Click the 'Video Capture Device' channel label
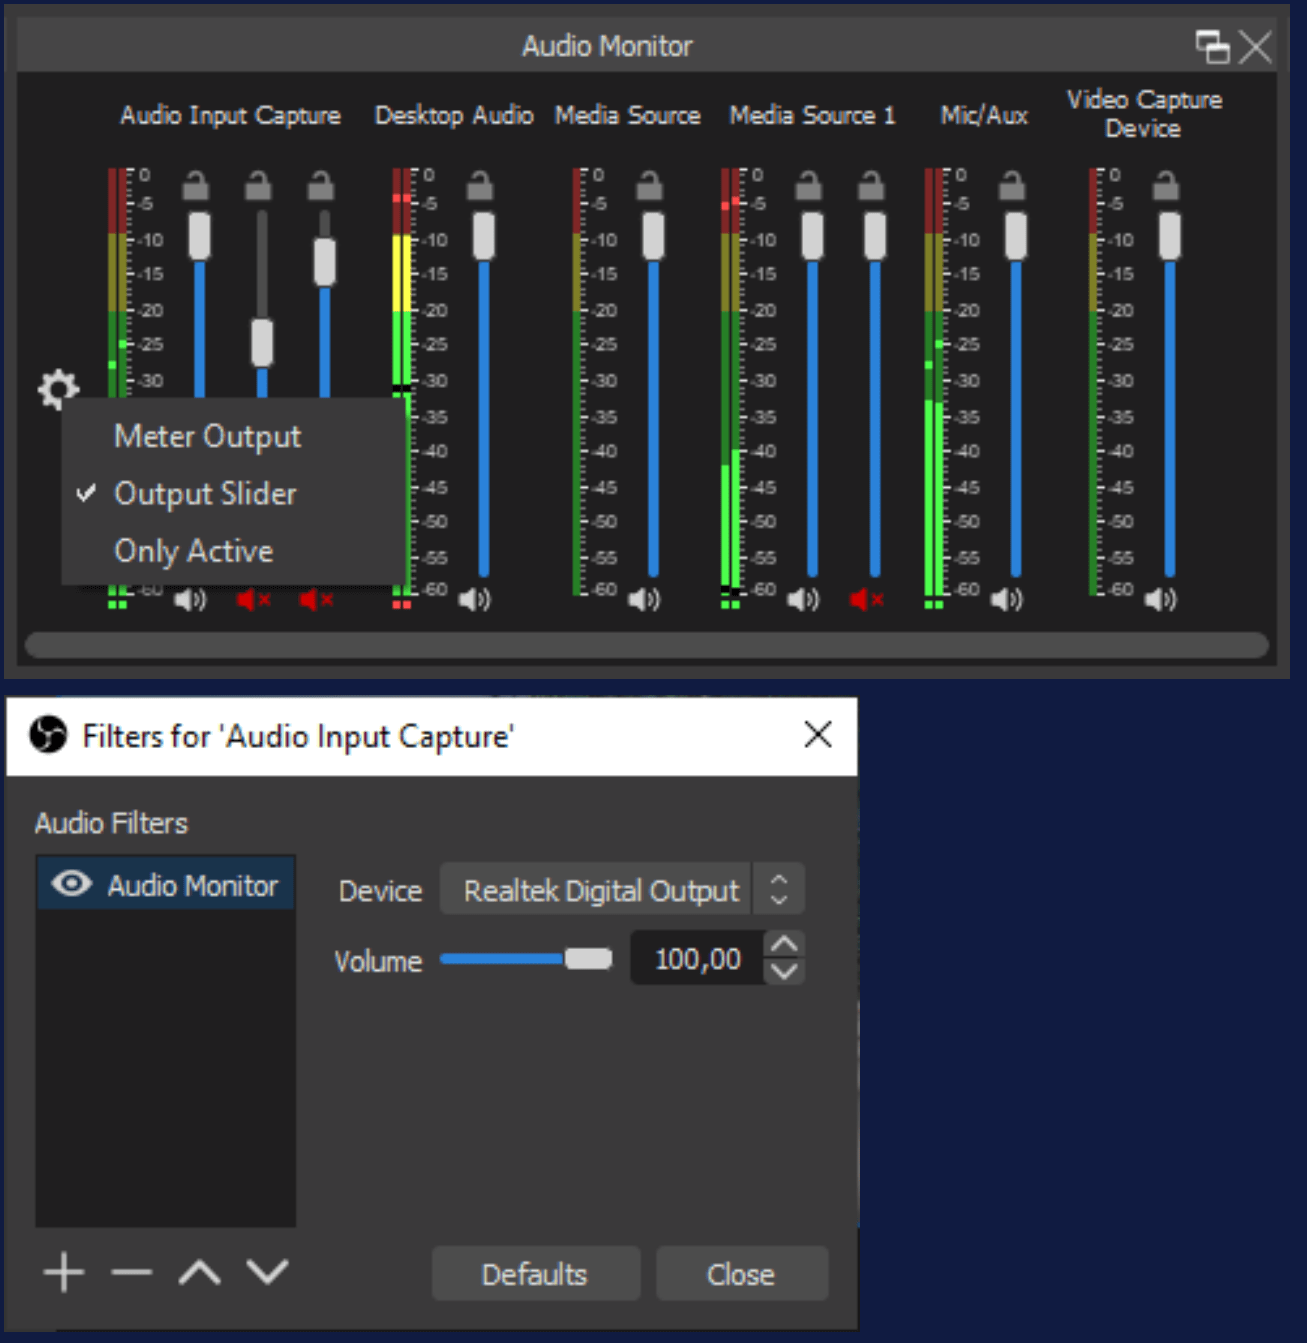 pos(1144,114)
